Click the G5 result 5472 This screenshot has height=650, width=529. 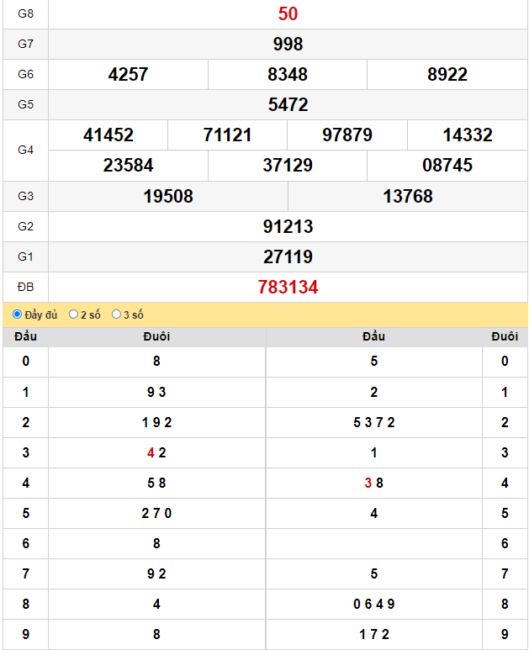(x=288, y=104)
